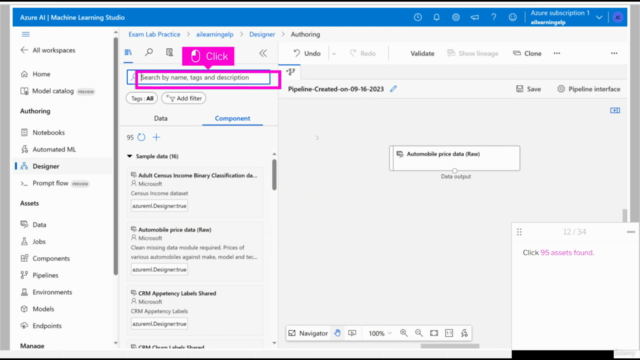Open the Pipelines assets page

pyautogui.click(x=45, y=275)
